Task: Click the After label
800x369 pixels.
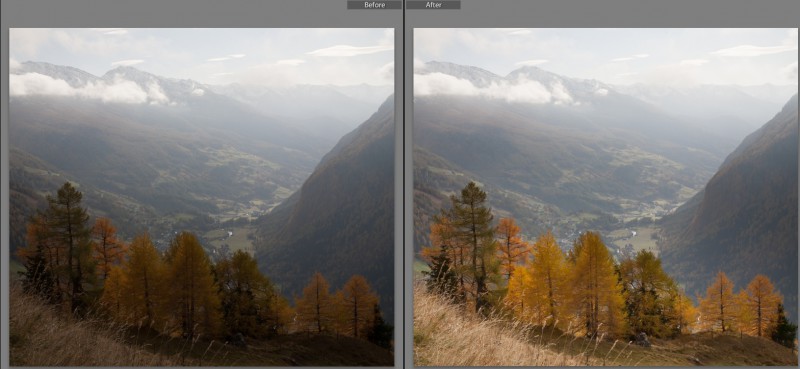Action: click(x=434, y=5)
